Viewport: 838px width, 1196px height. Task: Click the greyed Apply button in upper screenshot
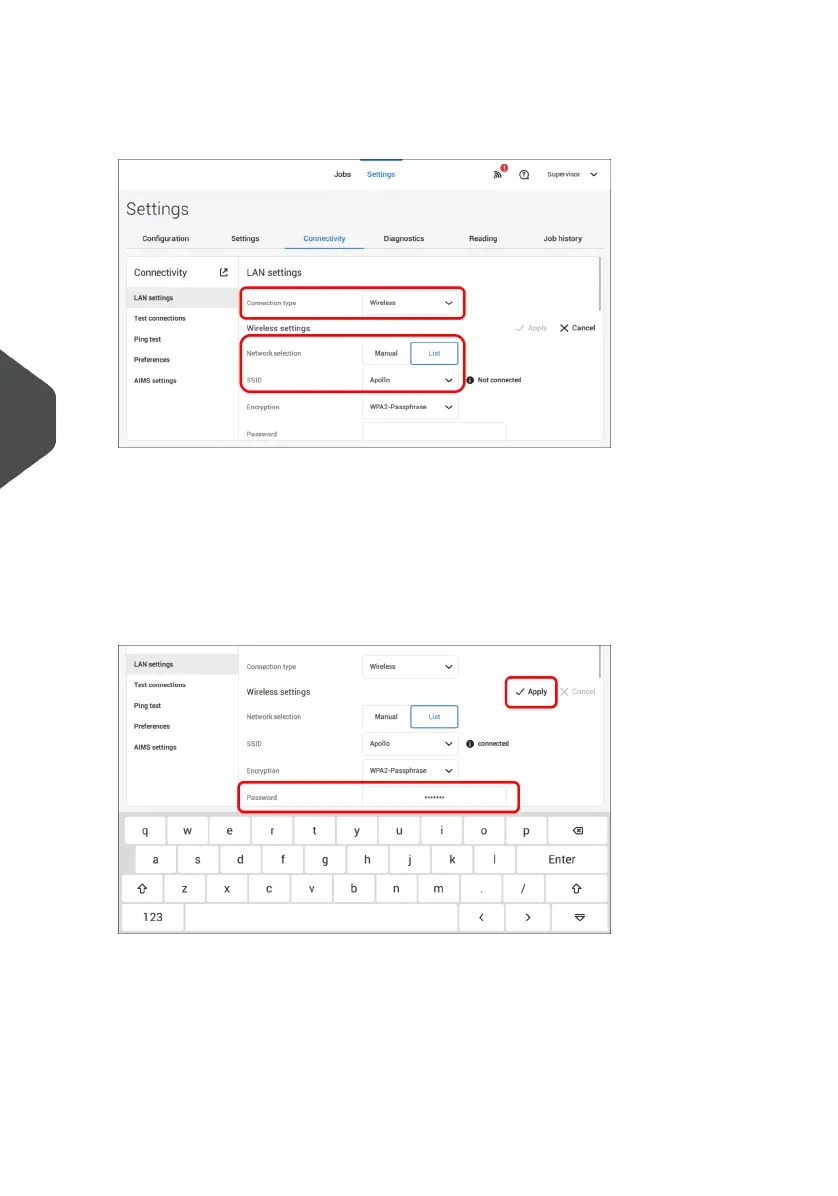click(x=531, y=328)
